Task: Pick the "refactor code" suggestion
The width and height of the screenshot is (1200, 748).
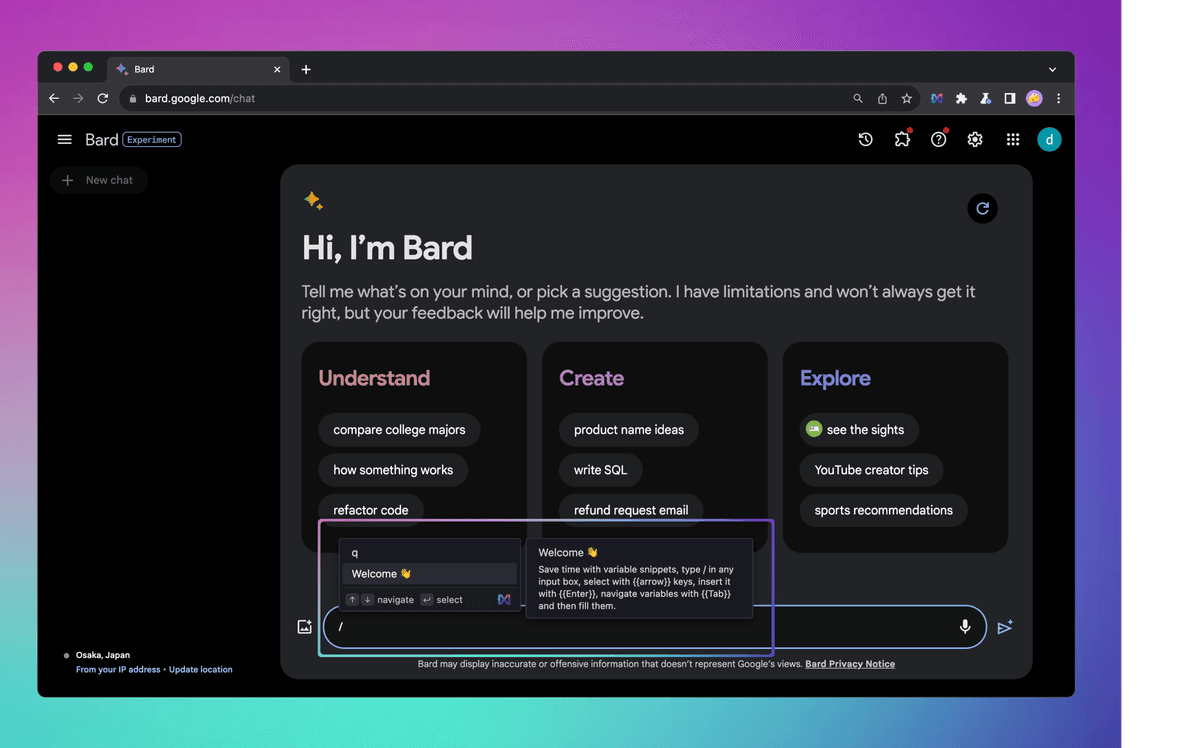Action: 371,510
